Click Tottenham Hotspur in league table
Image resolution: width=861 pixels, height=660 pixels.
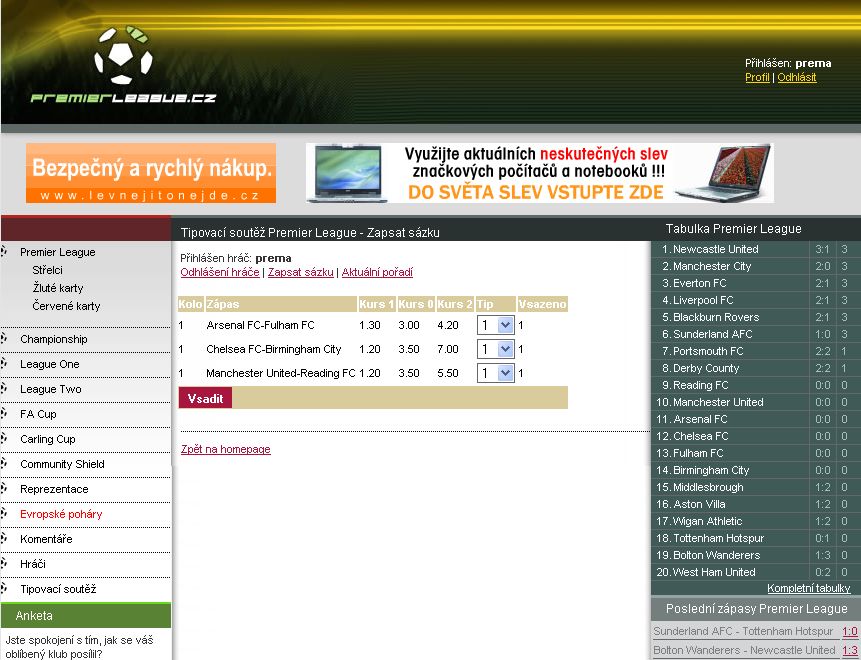tap(718, 539)
